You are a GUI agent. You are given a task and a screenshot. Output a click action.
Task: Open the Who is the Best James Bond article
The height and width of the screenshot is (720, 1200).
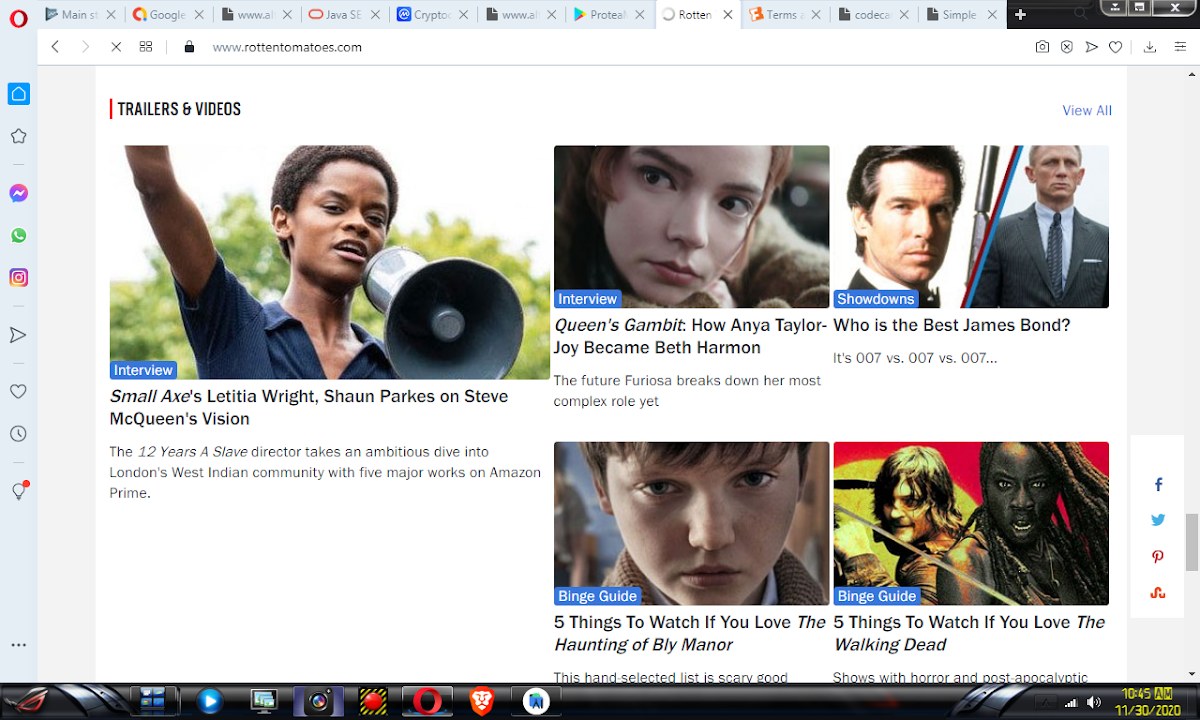[951, 325]
